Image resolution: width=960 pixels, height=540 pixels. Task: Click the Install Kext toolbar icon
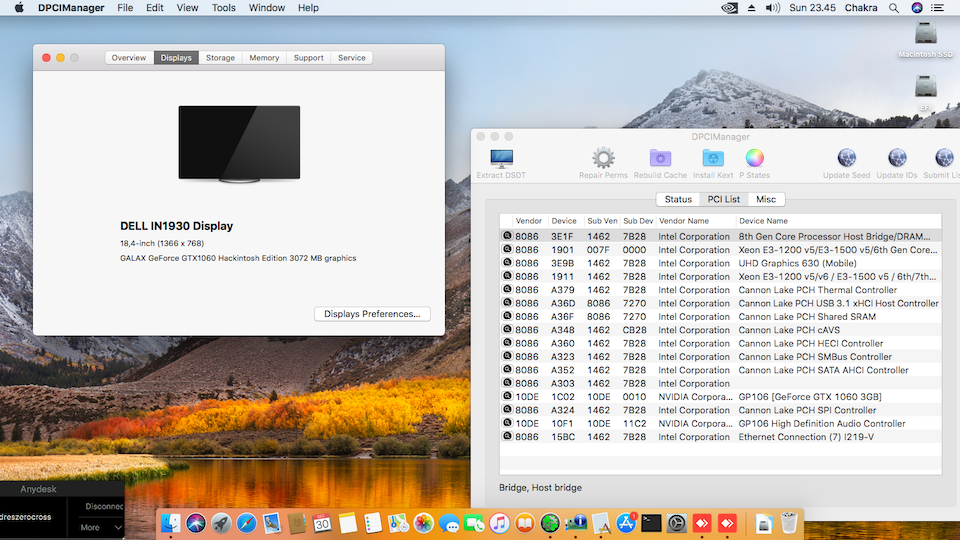click(x=713, y=158)
